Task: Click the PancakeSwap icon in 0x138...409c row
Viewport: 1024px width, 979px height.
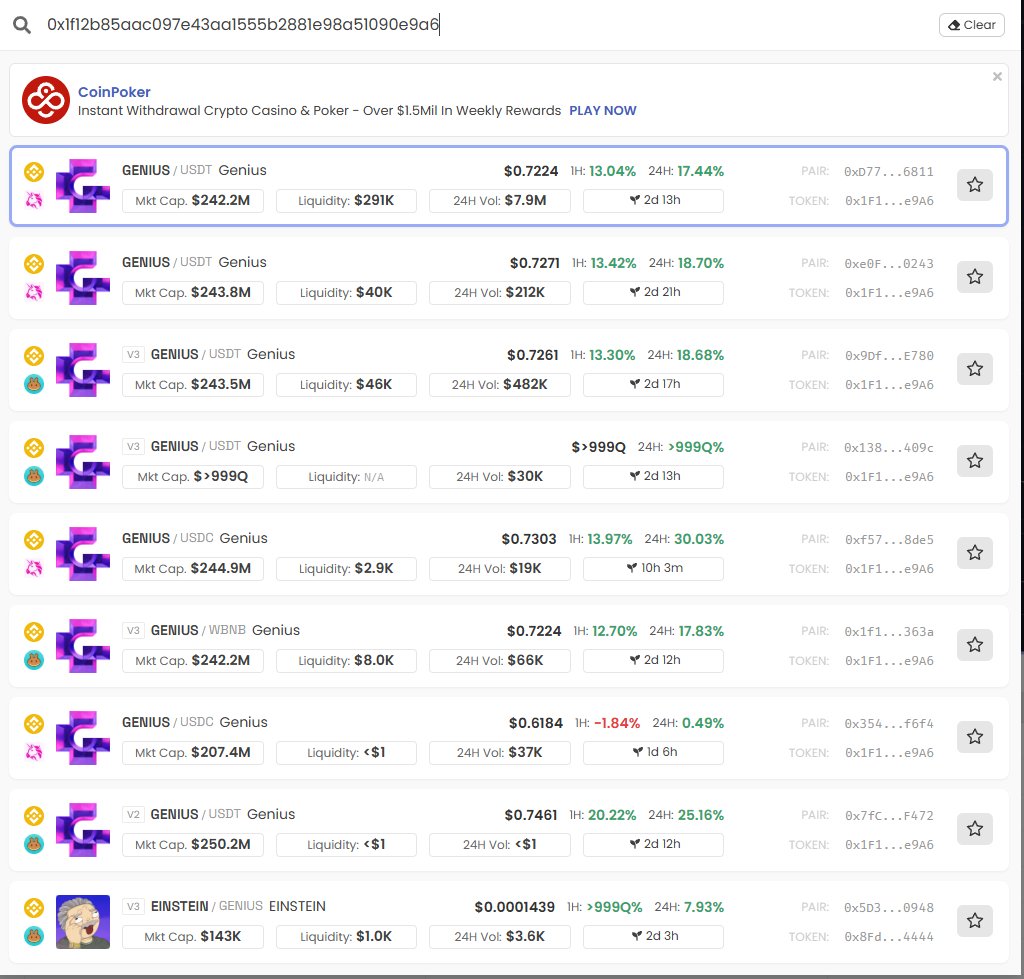Action: 34,476
